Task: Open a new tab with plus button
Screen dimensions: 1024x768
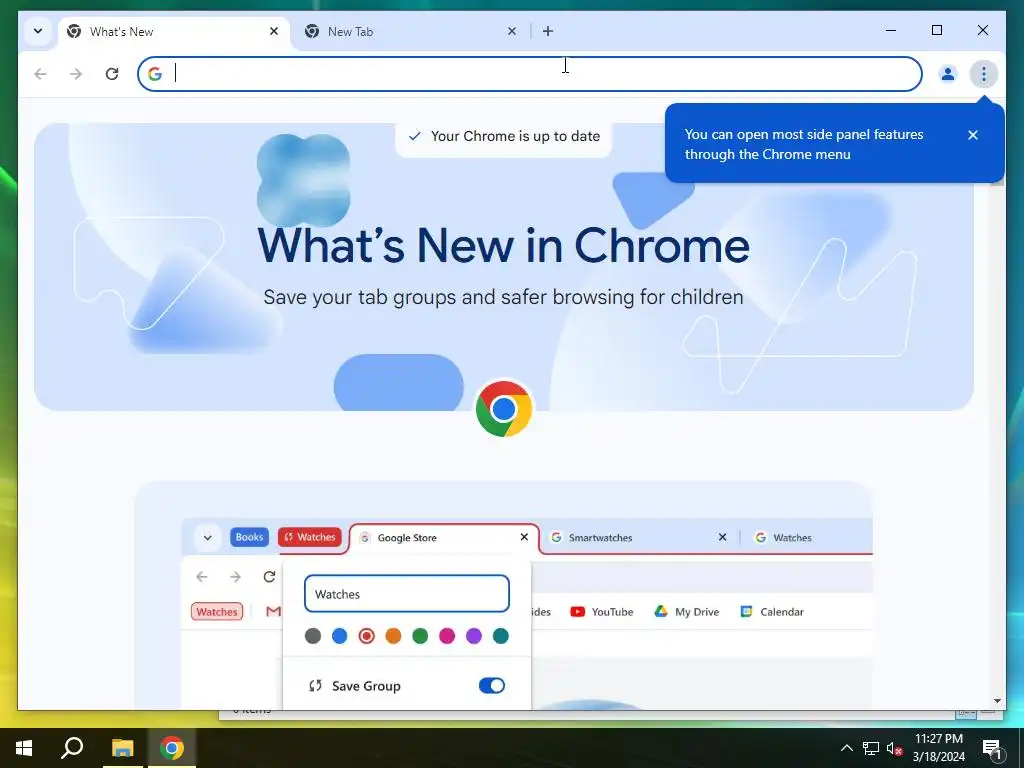Action: 548,31
